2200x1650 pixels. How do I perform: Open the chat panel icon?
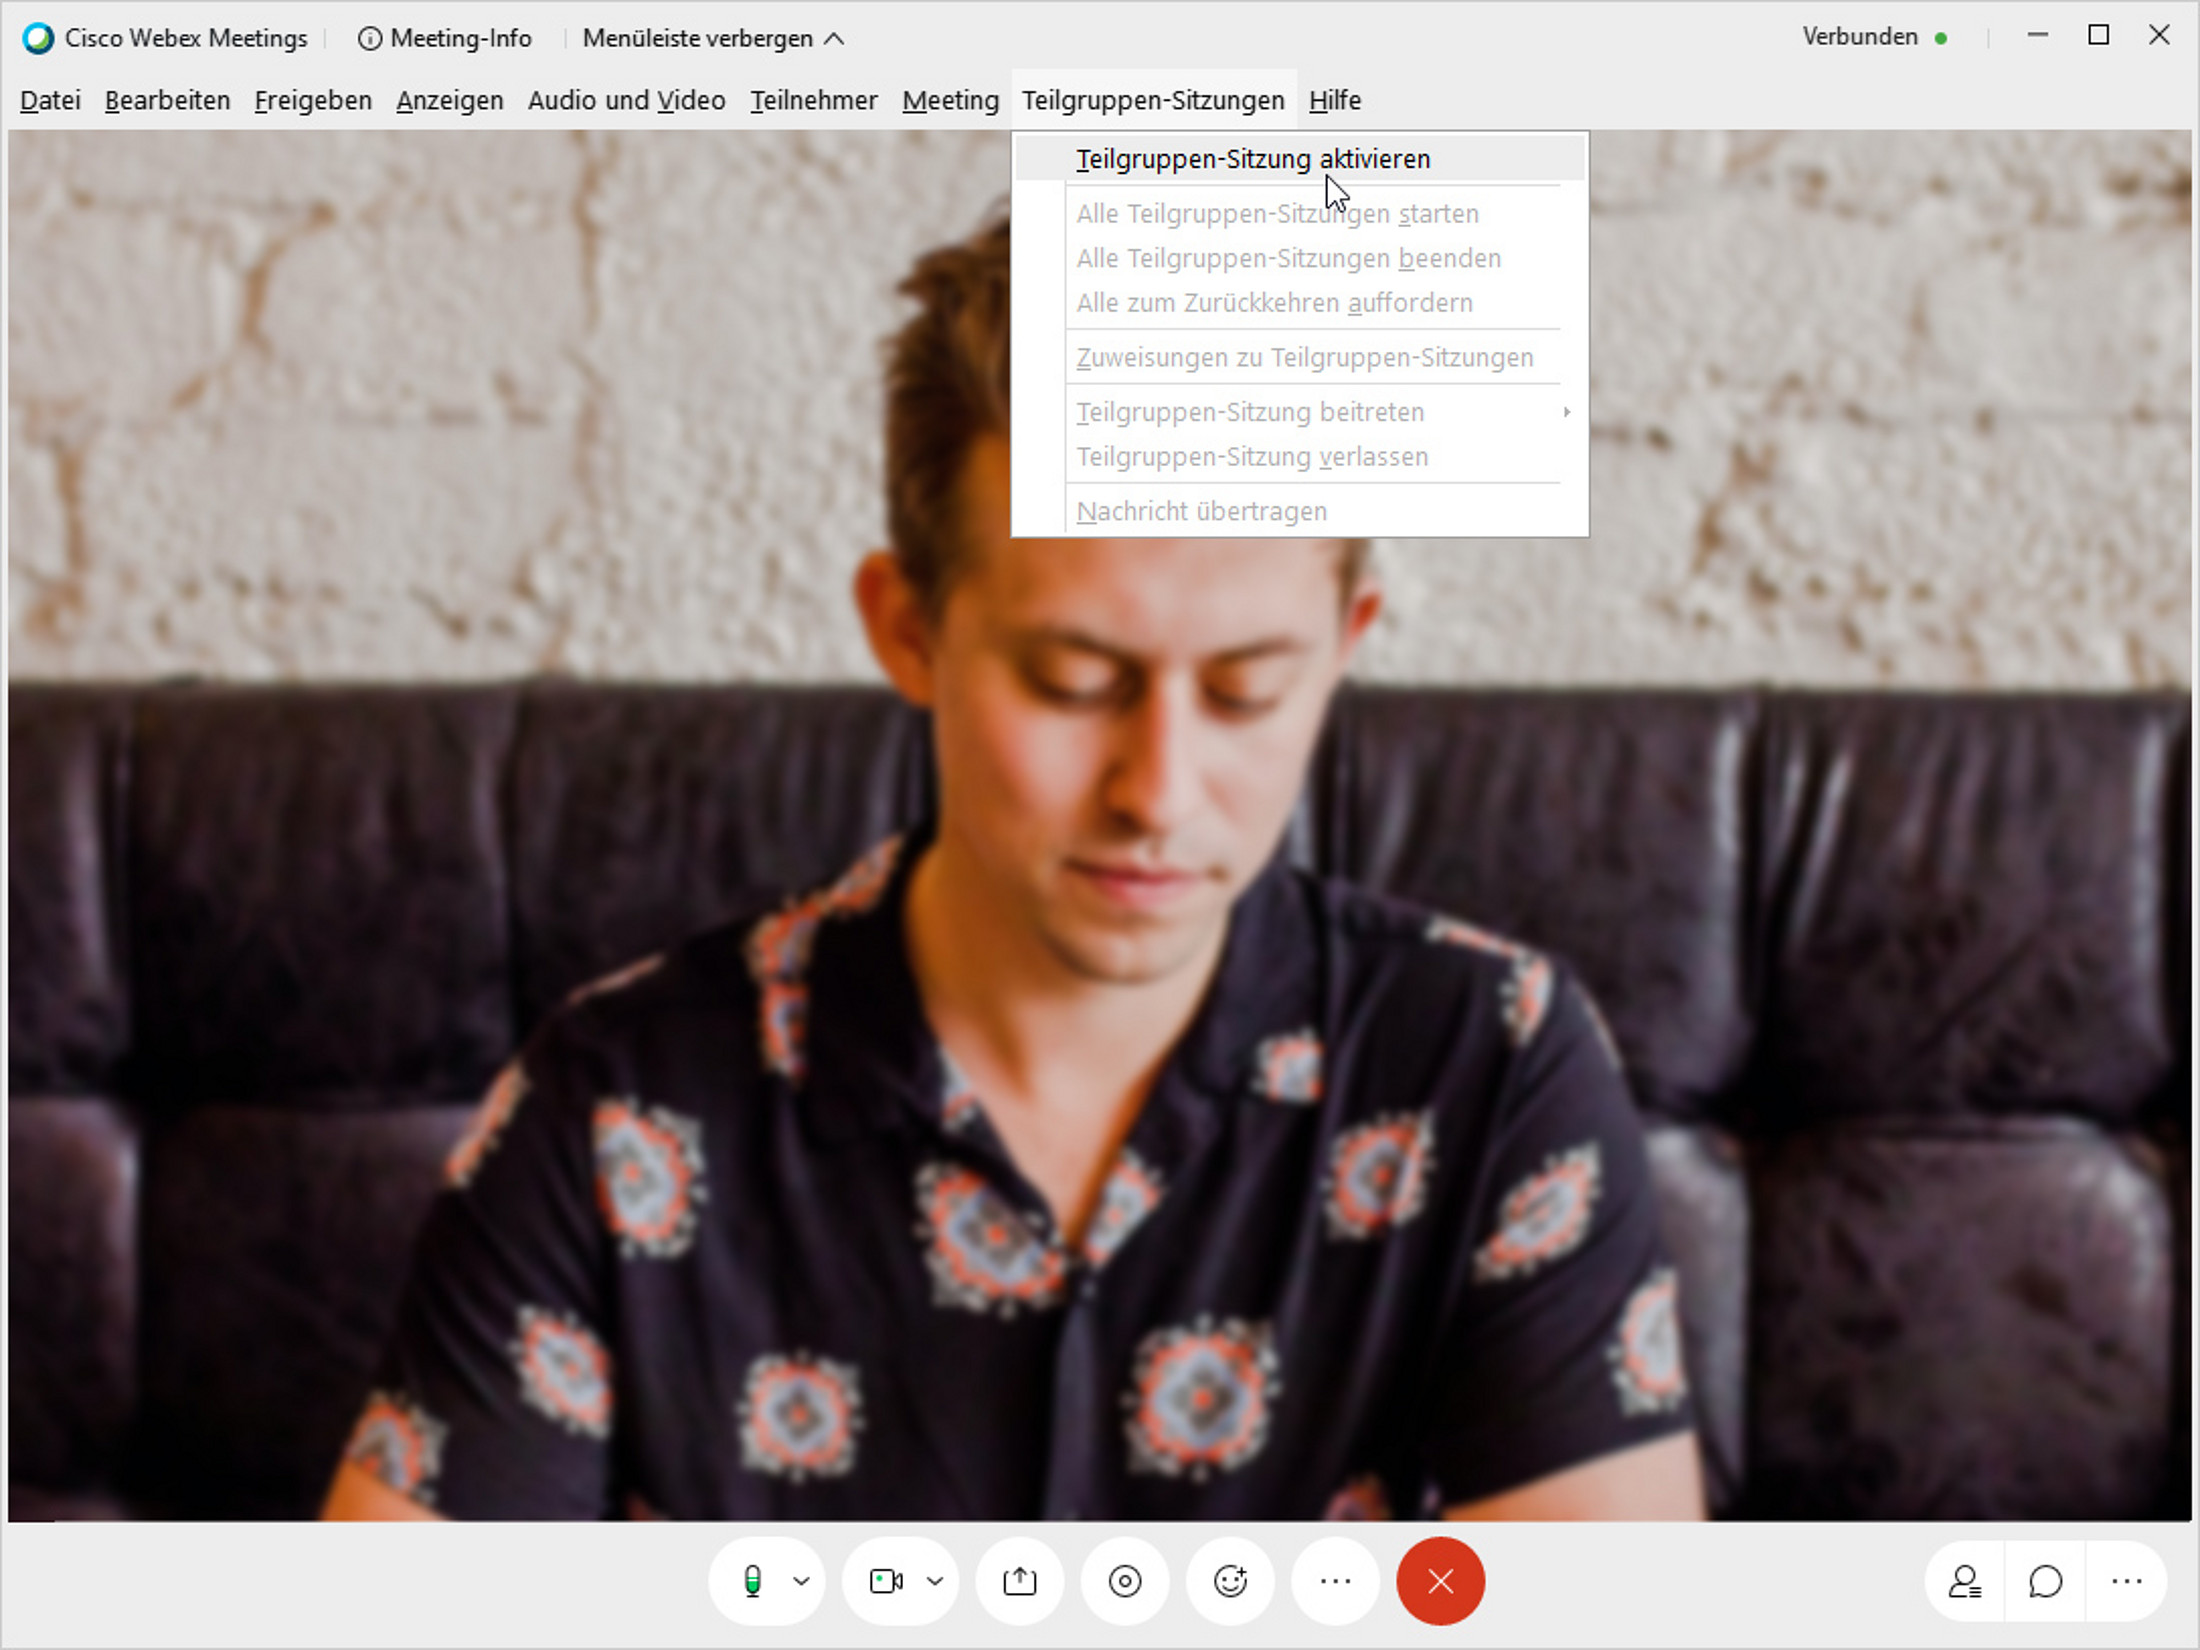point(2045,1581)
